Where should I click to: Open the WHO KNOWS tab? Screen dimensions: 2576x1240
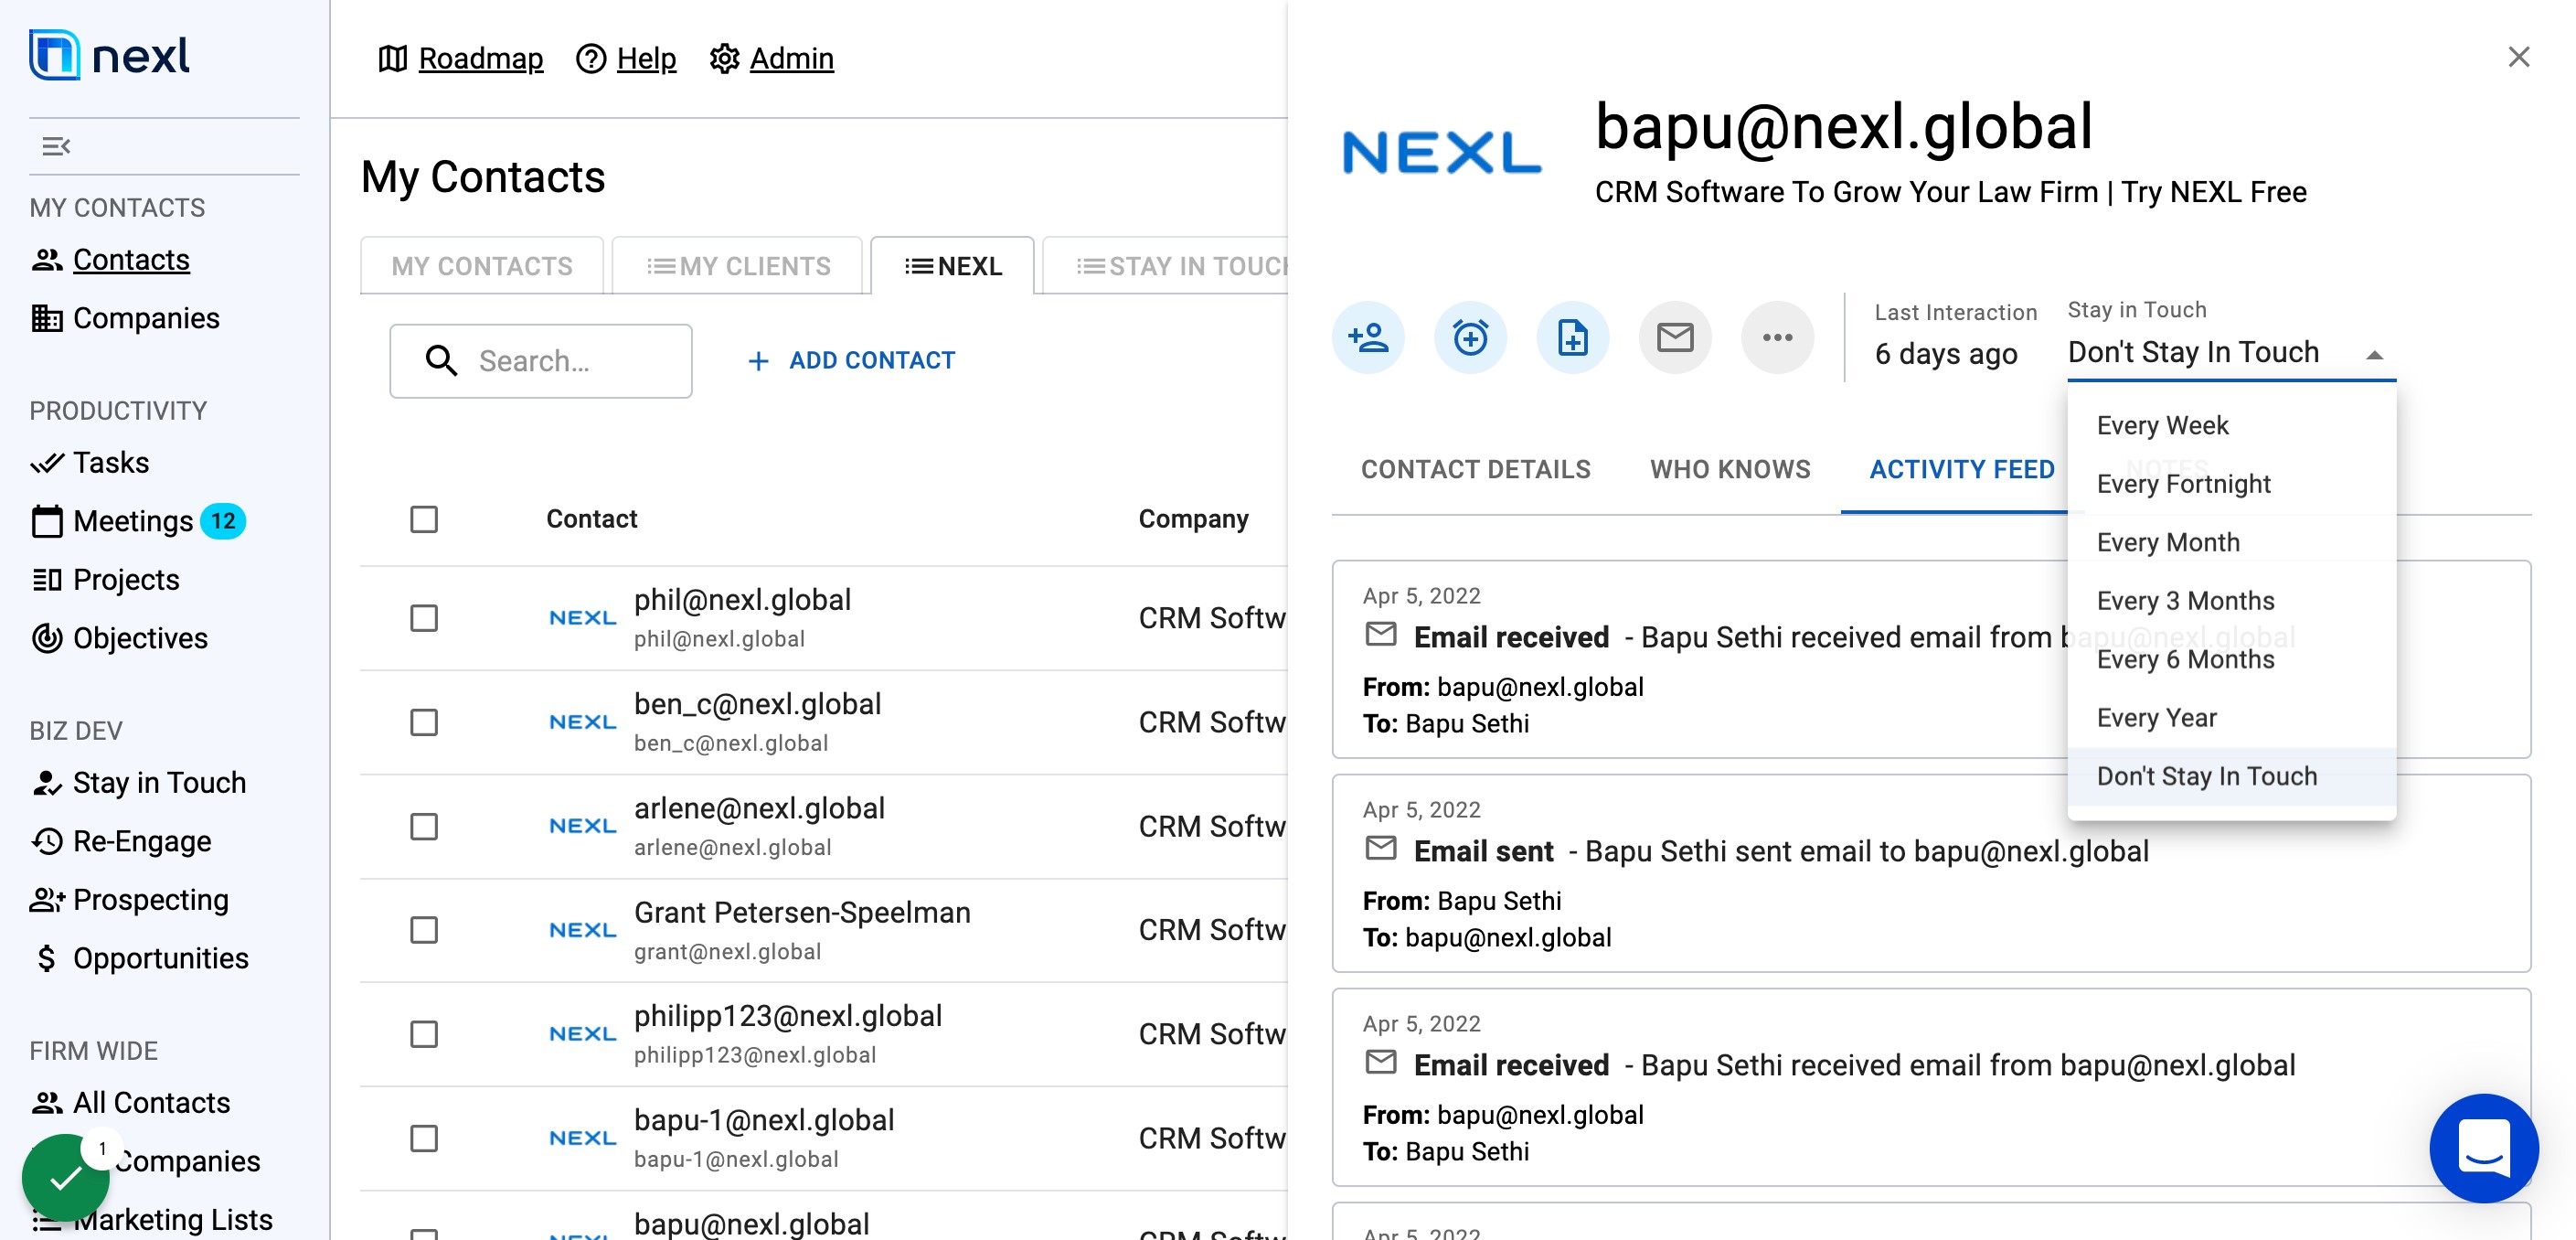click(1729, 469)
